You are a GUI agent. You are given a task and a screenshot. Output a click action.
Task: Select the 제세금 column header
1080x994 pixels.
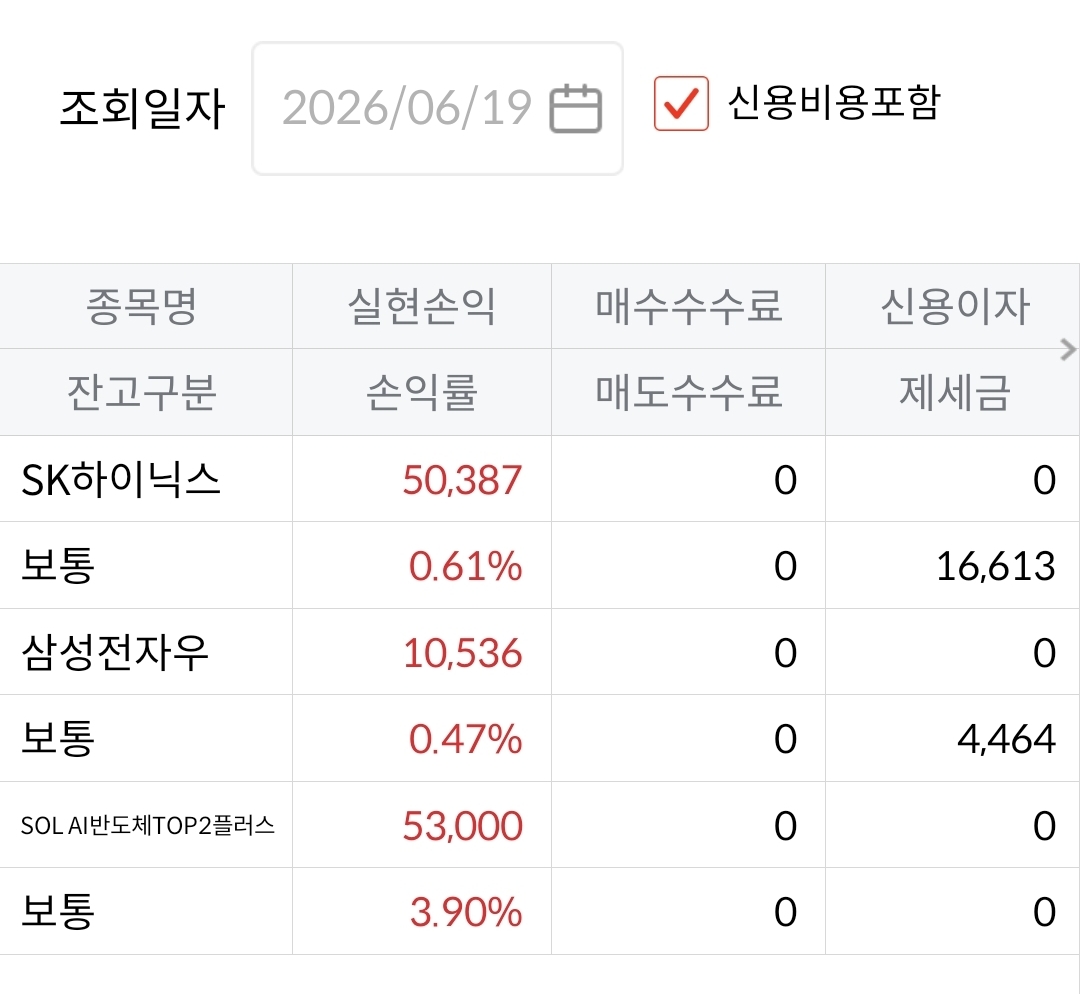click(955, 393)
